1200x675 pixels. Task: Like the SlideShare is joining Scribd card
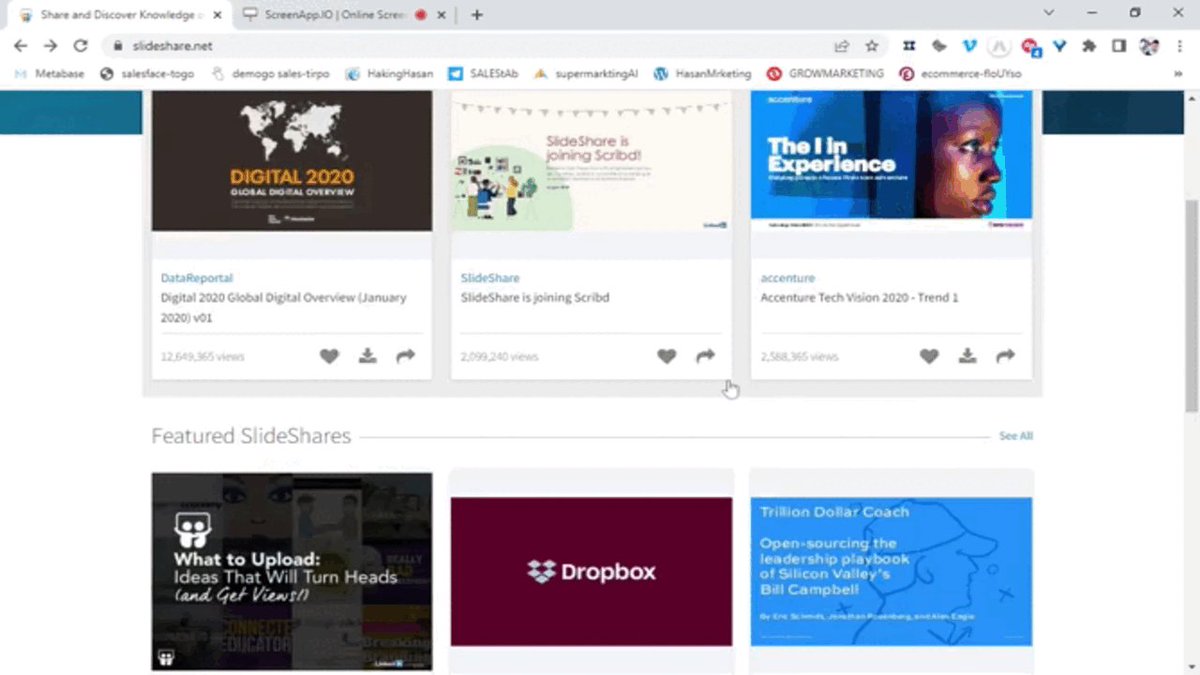[x=667, y=356]
